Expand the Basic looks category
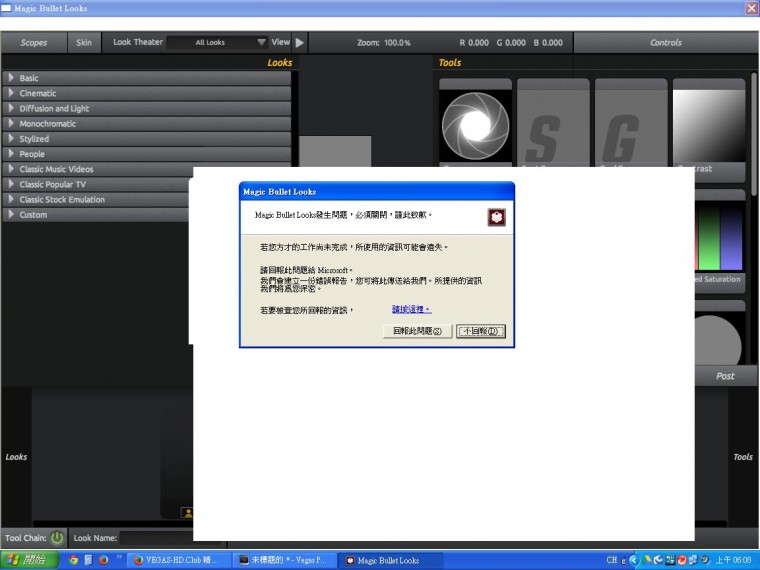 [x=147, y=78]
